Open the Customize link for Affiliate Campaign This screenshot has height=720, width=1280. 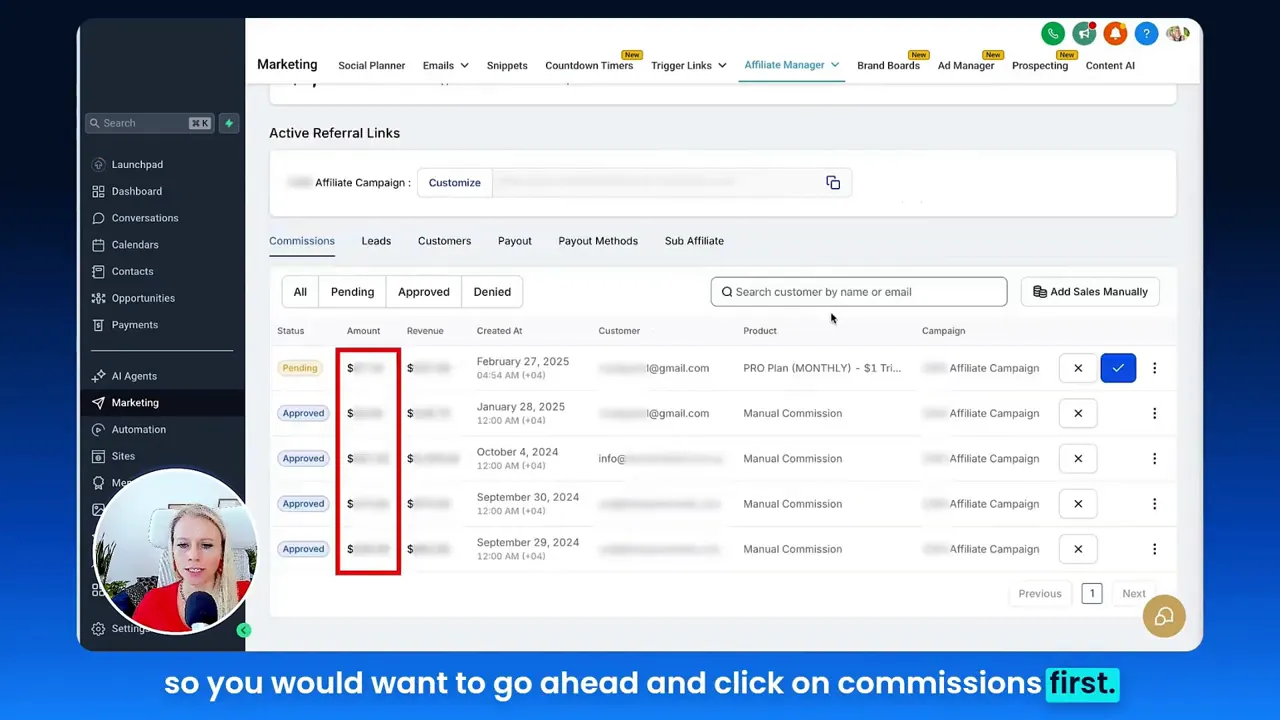tap(454, 182)
